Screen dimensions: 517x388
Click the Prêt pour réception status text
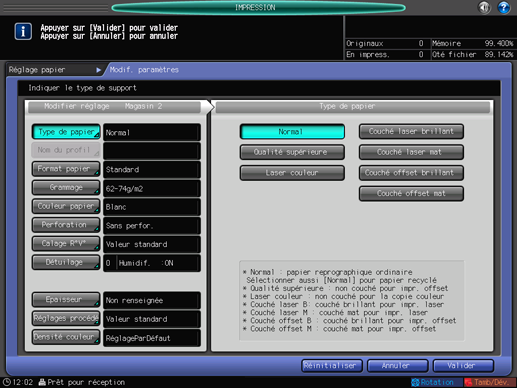click(x=86, y=382)
